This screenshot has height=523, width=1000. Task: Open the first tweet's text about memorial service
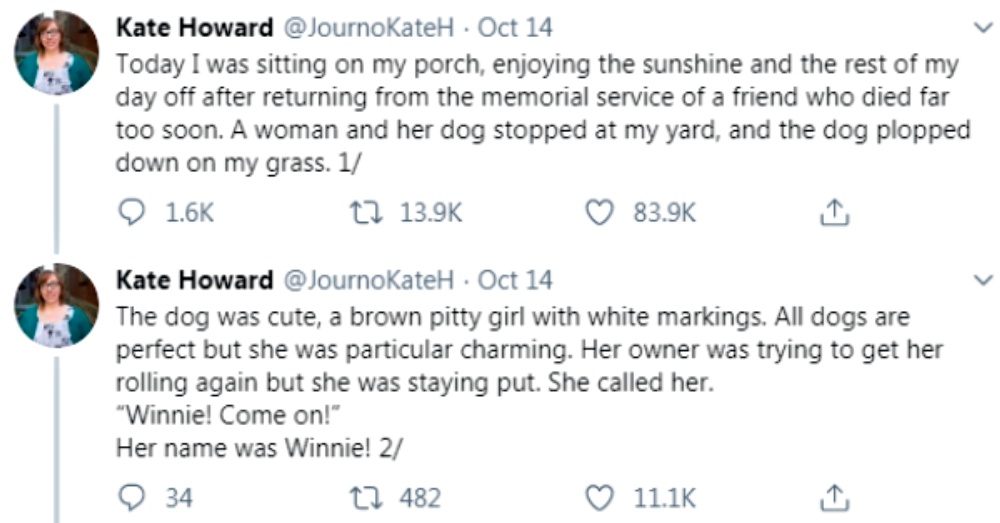(x=543, y=114)
